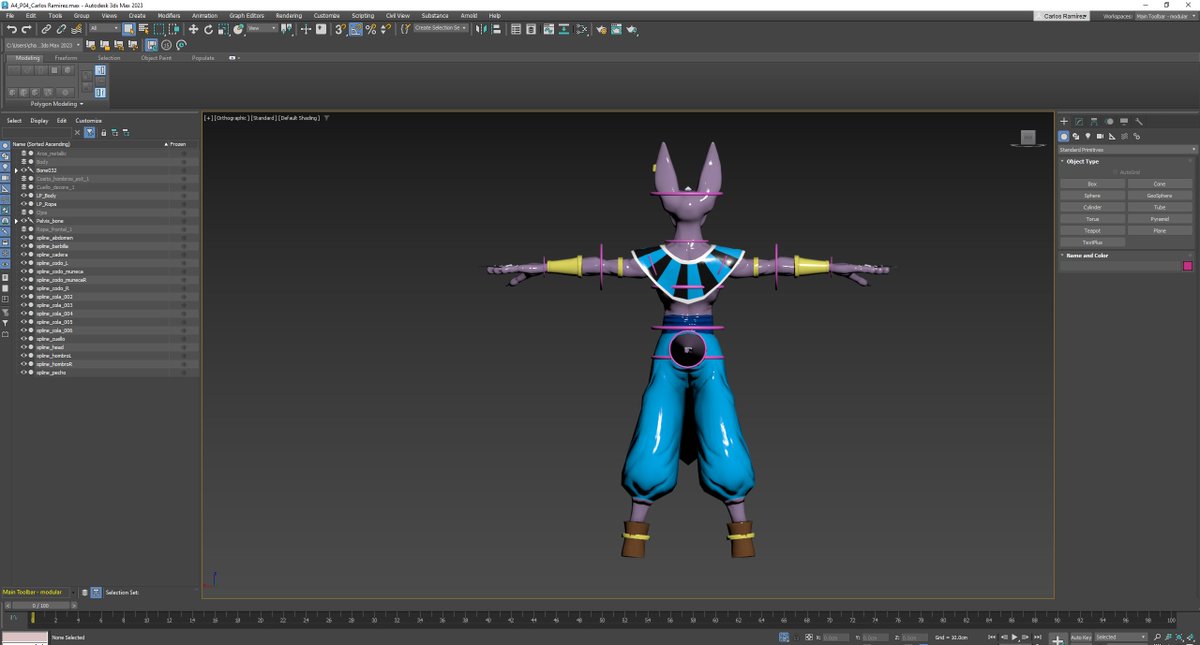Toggle visibility eye of LP_Ropa
The width and height of the screenshot is (1200, 645).
[24, 204]
